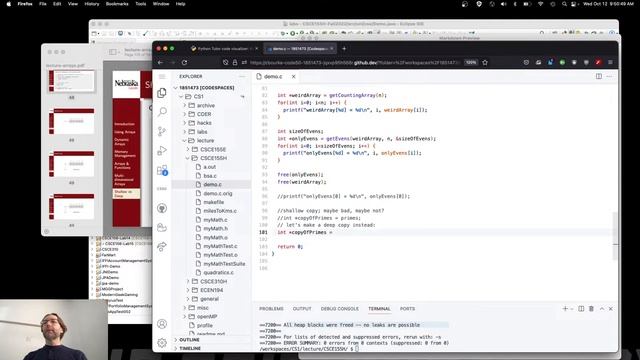Click the red extension icon in toolbar
The height and width of the screenshot is (360, 640).
(x=598, y=62)
